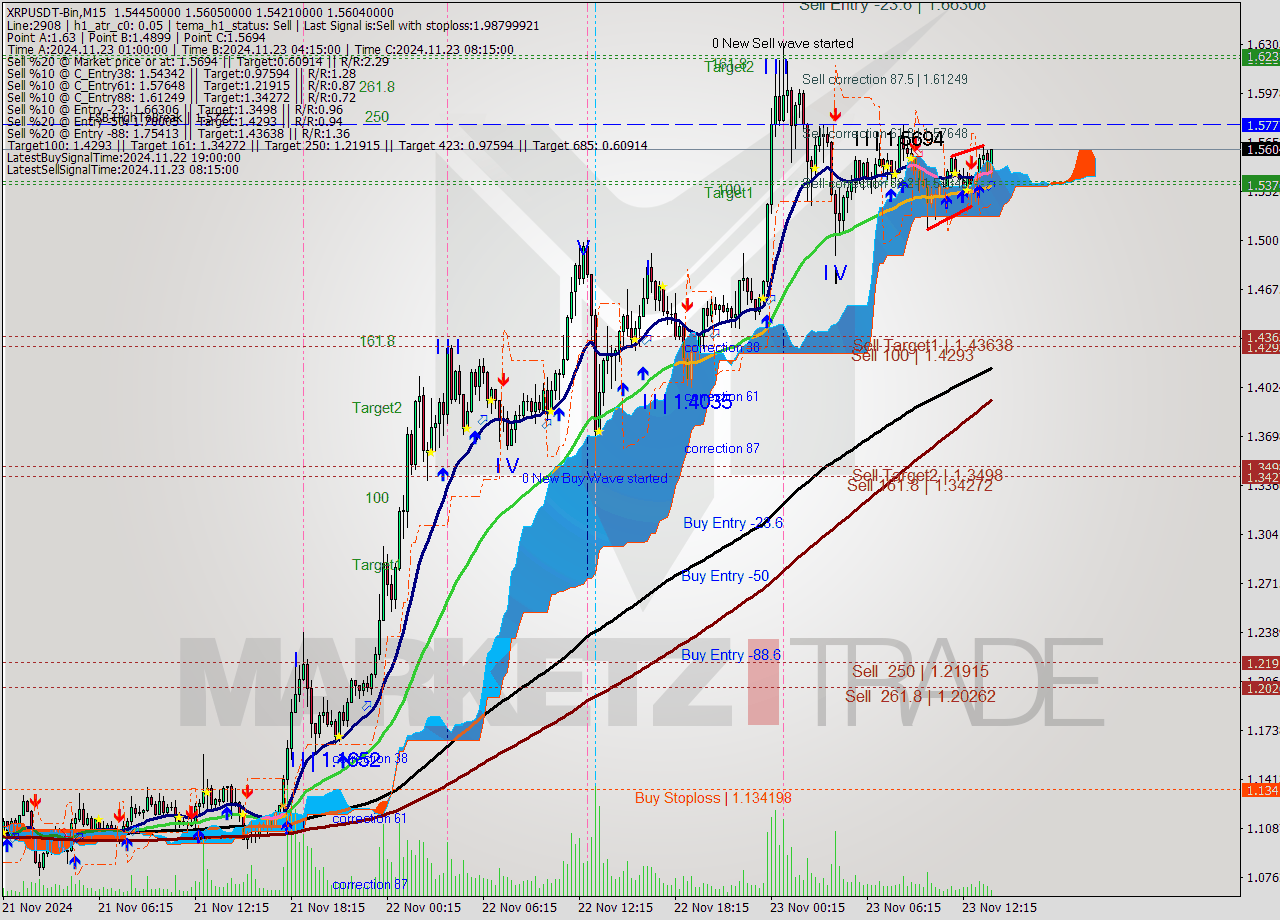Click the '23 Nov 06:15' time label
Screen dimensions: 1280x920
tap(902, 907)
